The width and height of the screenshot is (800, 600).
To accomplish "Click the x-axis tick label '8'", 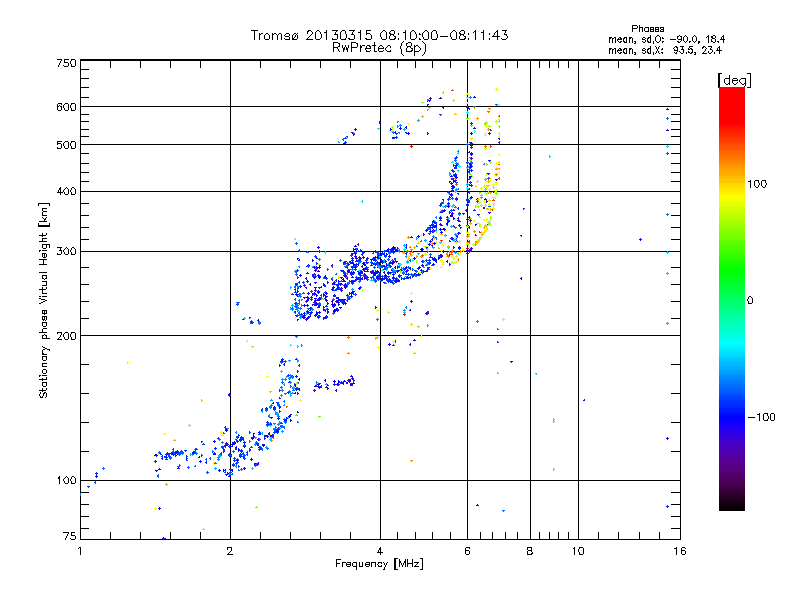I will point(530,551).
